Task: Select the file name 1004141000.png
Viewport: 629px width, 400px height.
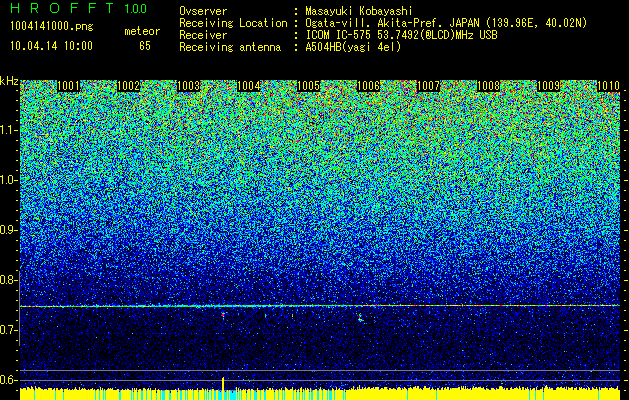Action: pyautogui.click(x=52, y=26)
